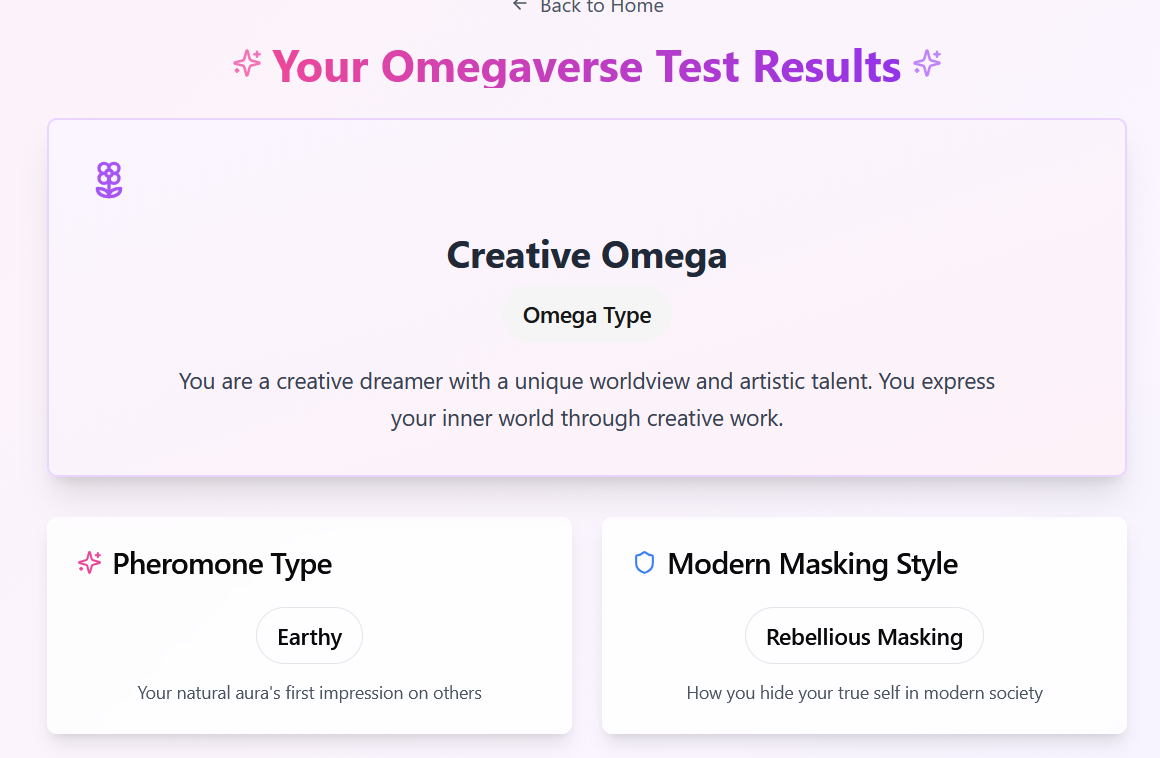Click the purple sparkle icon right of the title
The image size is (1160, 758).
pos(927,63)
